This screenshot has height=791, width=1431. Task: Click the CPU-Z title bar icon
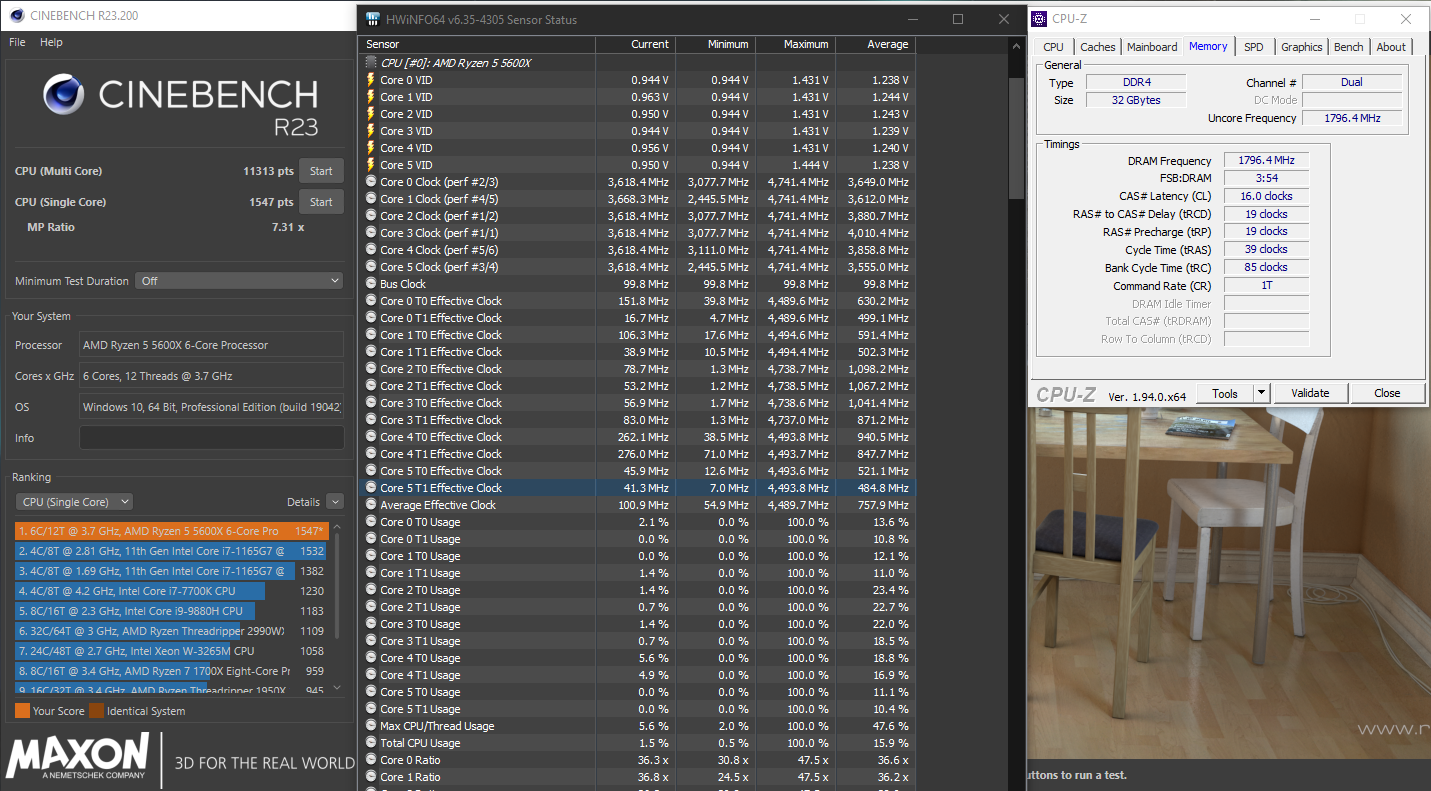[x=1040, y=18]
